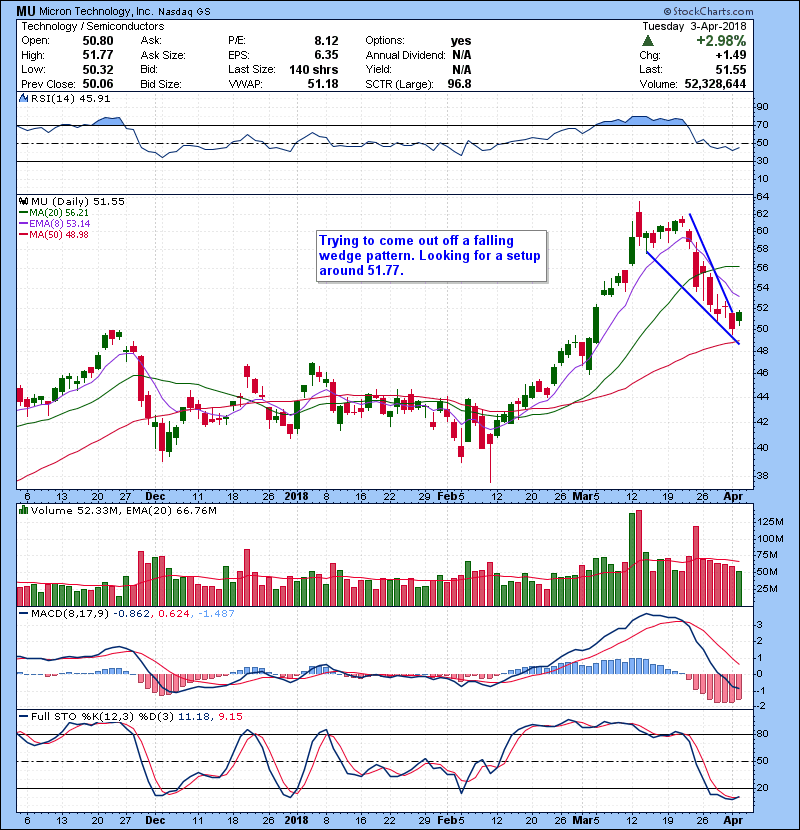The image size is (800, 830).
Task: Click the Prev Close value 50.06
Action: [x=97, y=84]
